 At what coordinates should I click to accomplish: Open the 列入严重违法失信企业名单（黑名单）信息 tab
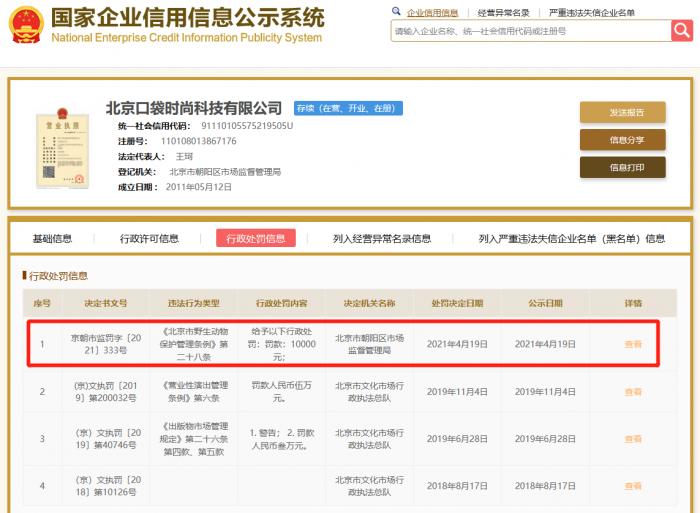click(571, 238)
